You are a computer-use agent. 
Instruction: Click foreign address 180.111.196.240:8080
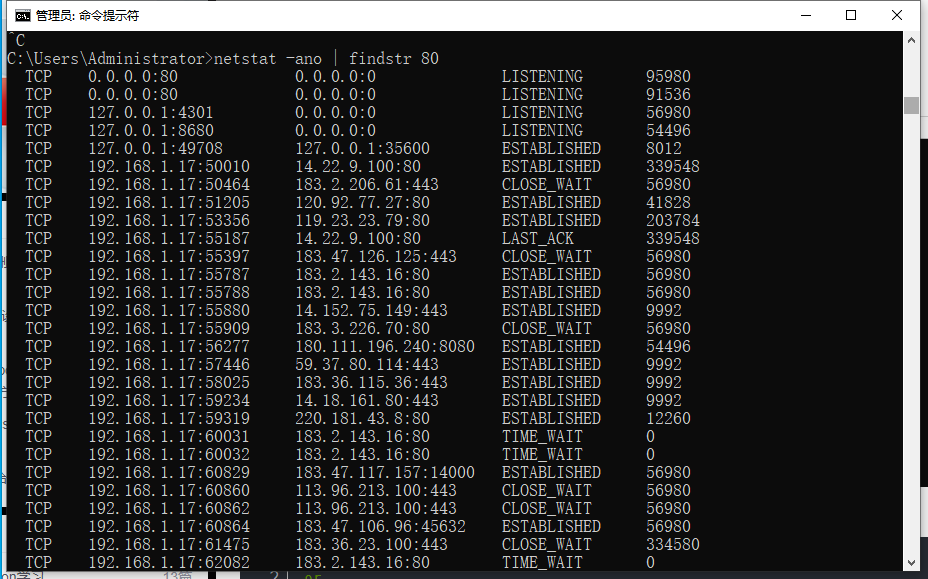385,346
